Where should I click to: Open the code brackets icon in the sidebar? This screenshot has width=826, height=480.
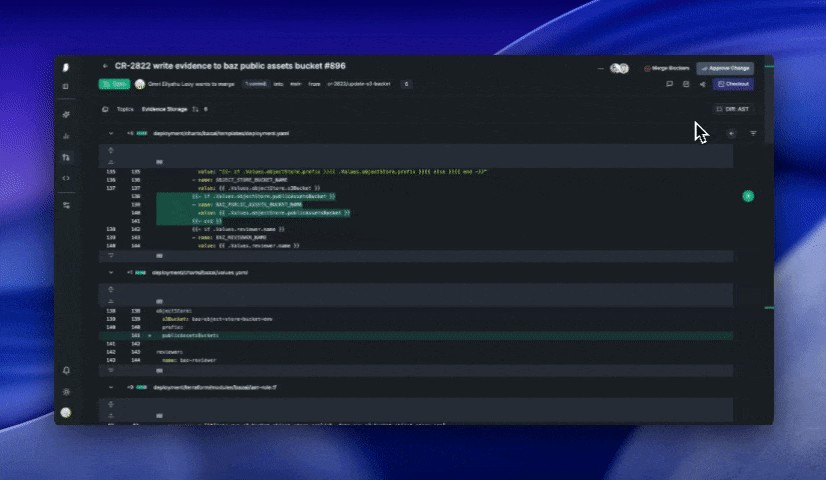coord(66,178)
